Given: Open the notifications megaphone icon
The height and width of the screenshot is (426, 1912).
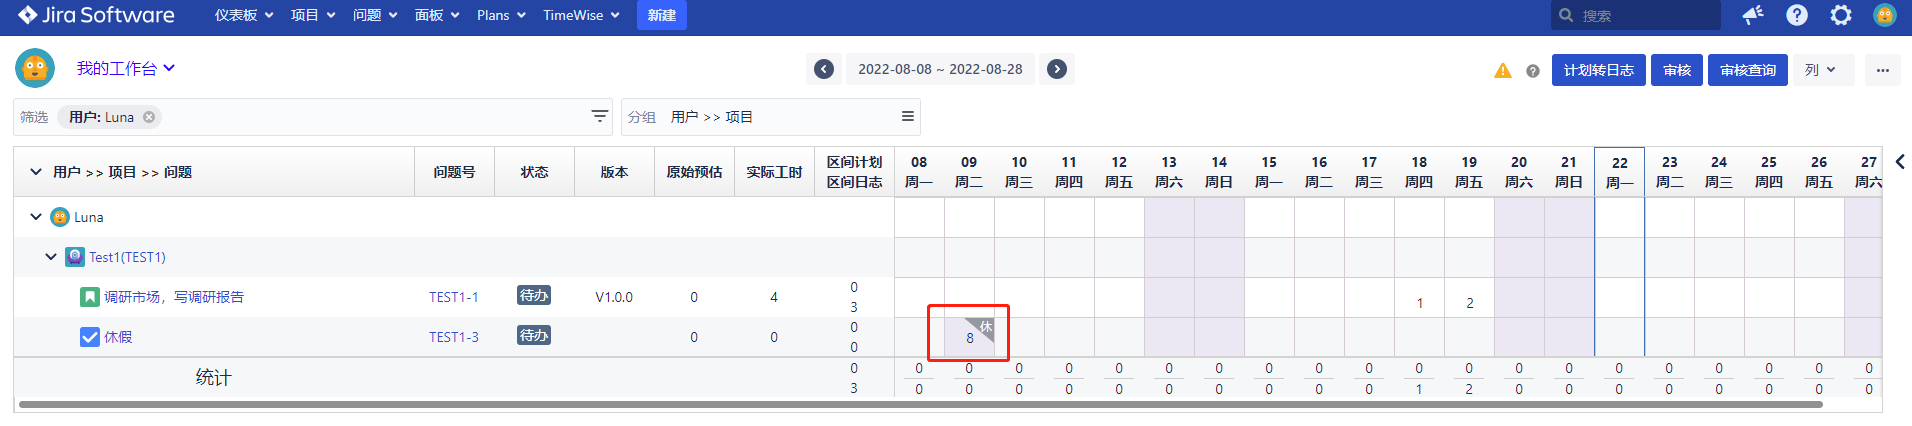Looking at the screenshot, I should tap(1752, 15).
